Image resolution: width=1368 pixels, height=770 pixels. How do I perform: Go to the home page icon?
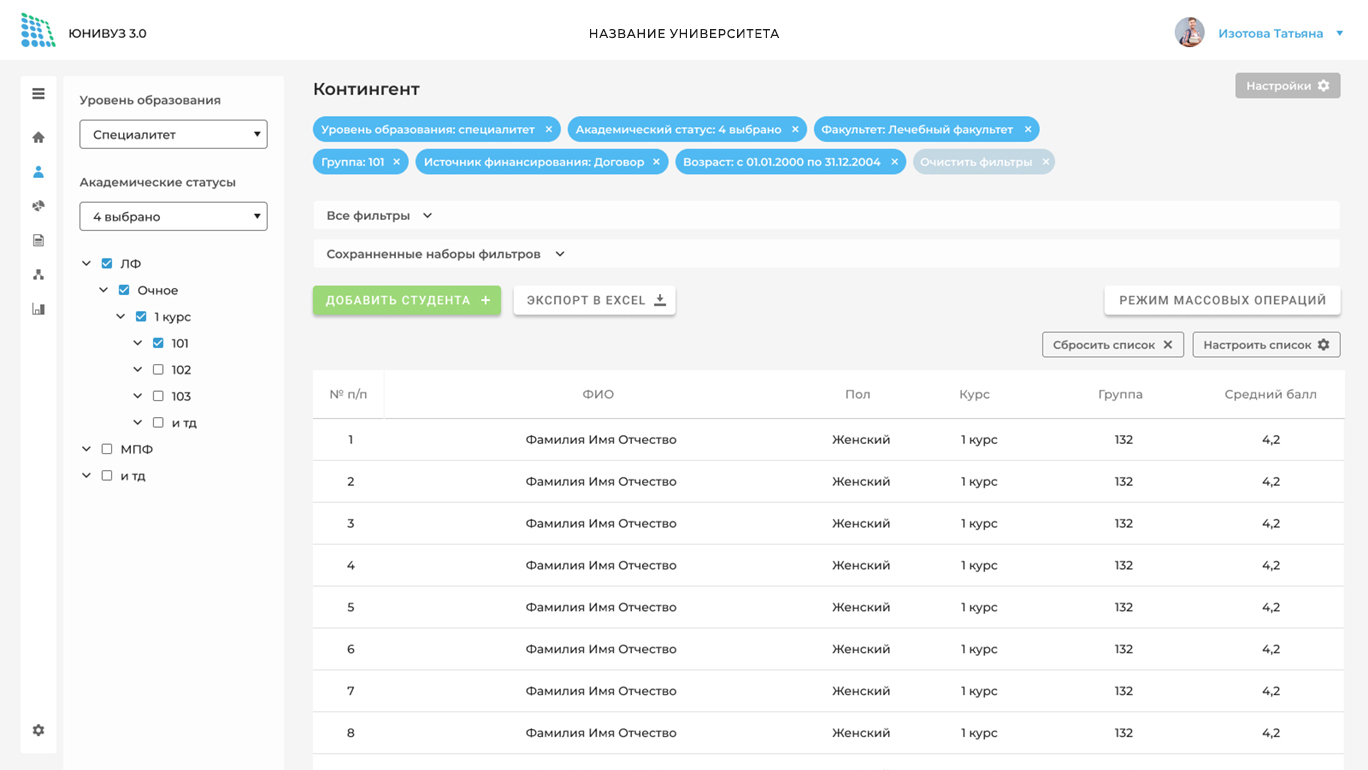(x=38, y=137)
